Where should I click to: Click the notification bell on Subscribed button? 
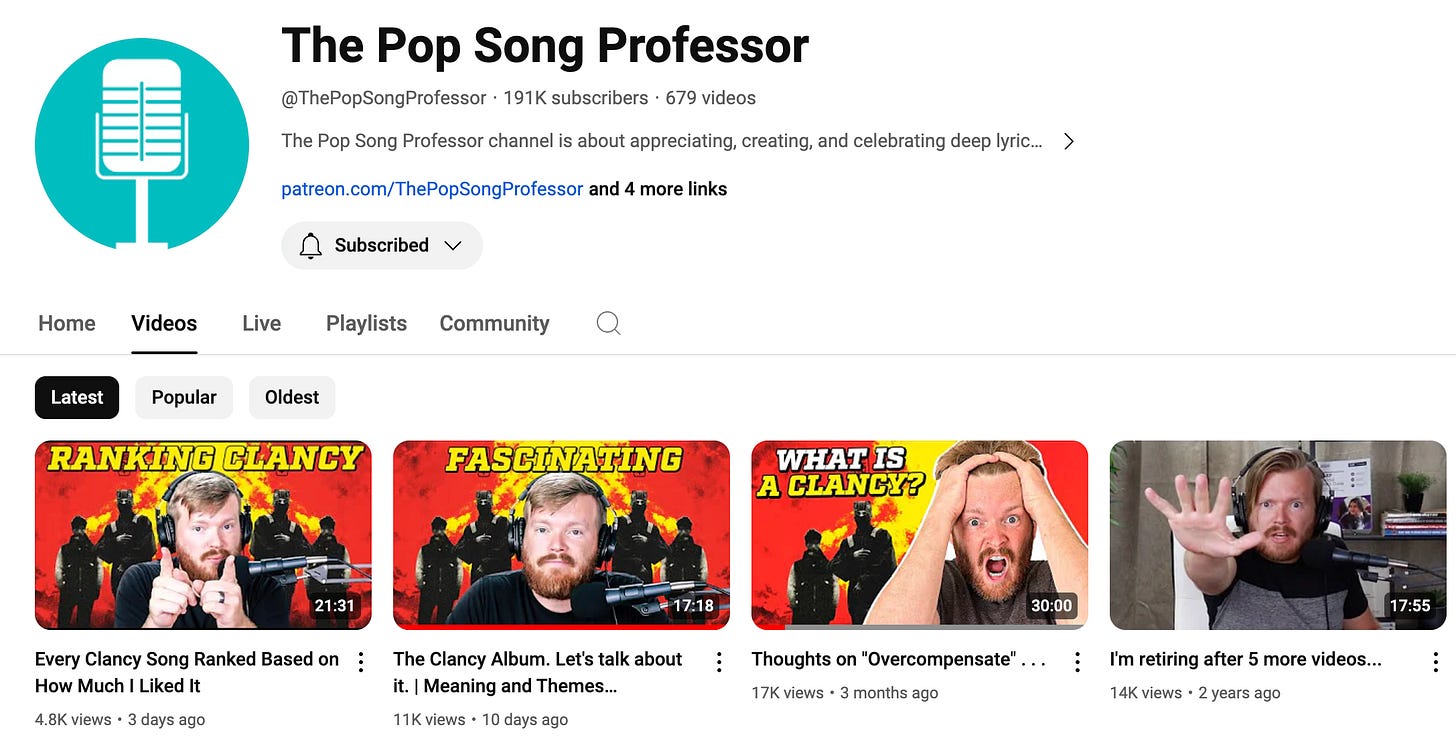[311, 246]
